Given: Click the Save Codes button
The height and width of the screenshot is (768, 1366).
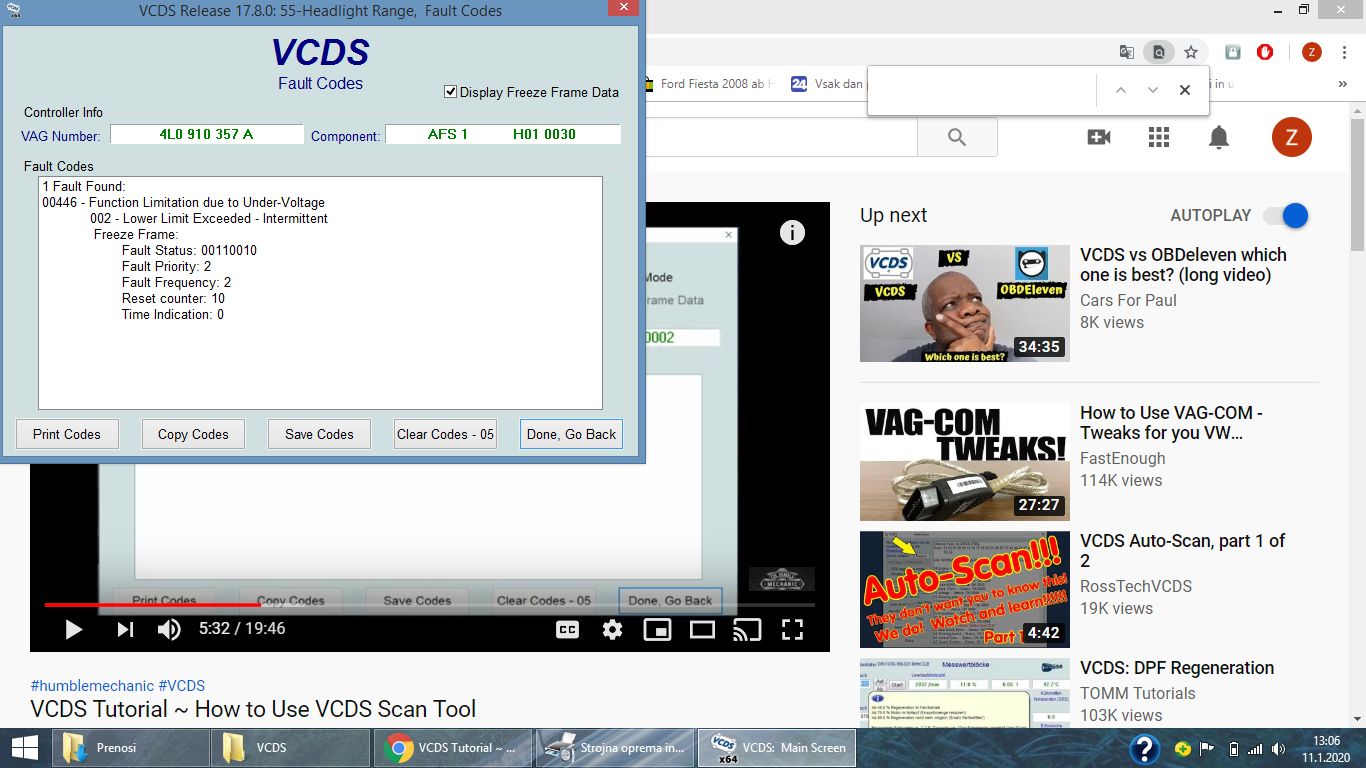Looking at the screenshot, I should pyautogui.click(x=319, y=434).
